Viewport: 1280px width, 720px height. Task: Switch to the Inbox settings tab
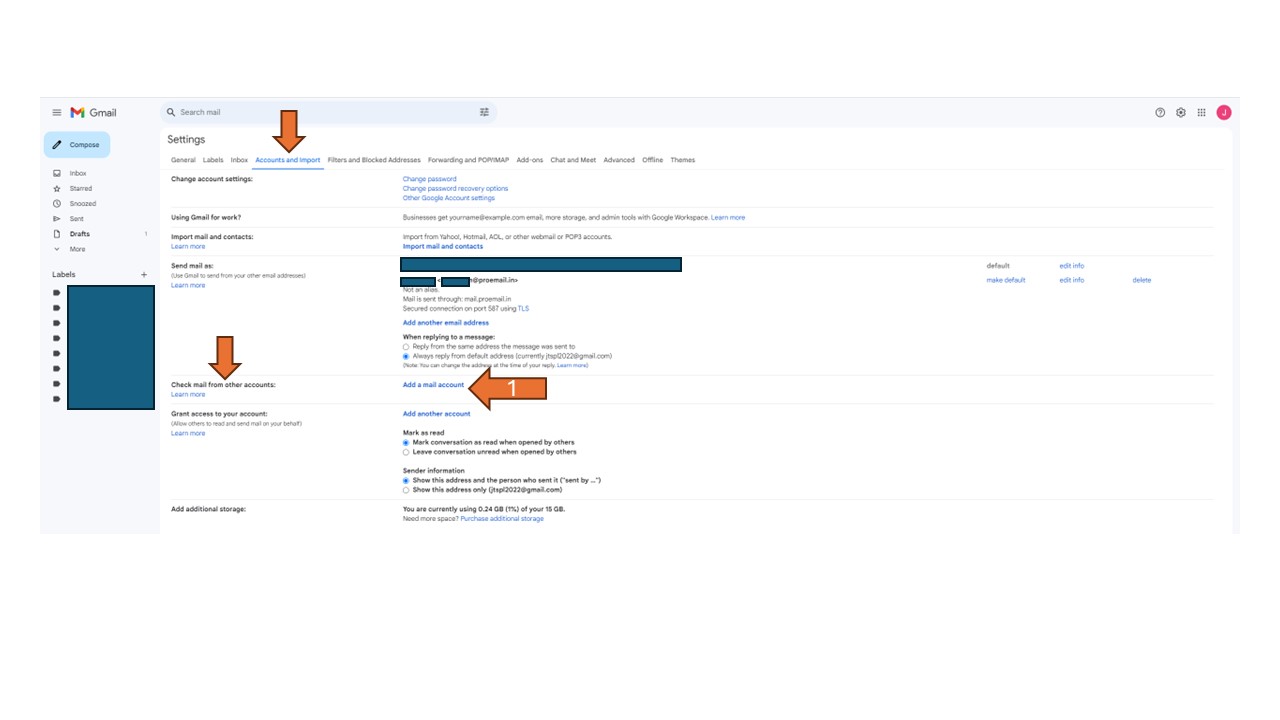click(x=239, y=160)
